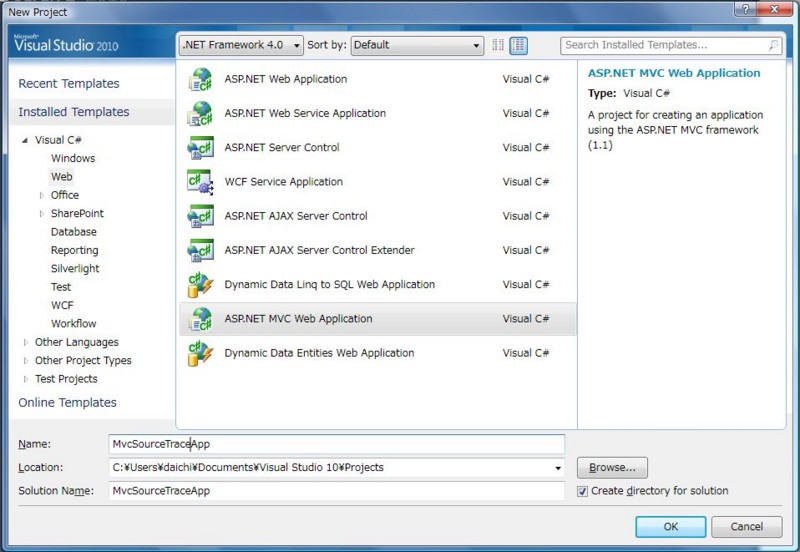
Task: Click the OK button
Action: (670, 527)
